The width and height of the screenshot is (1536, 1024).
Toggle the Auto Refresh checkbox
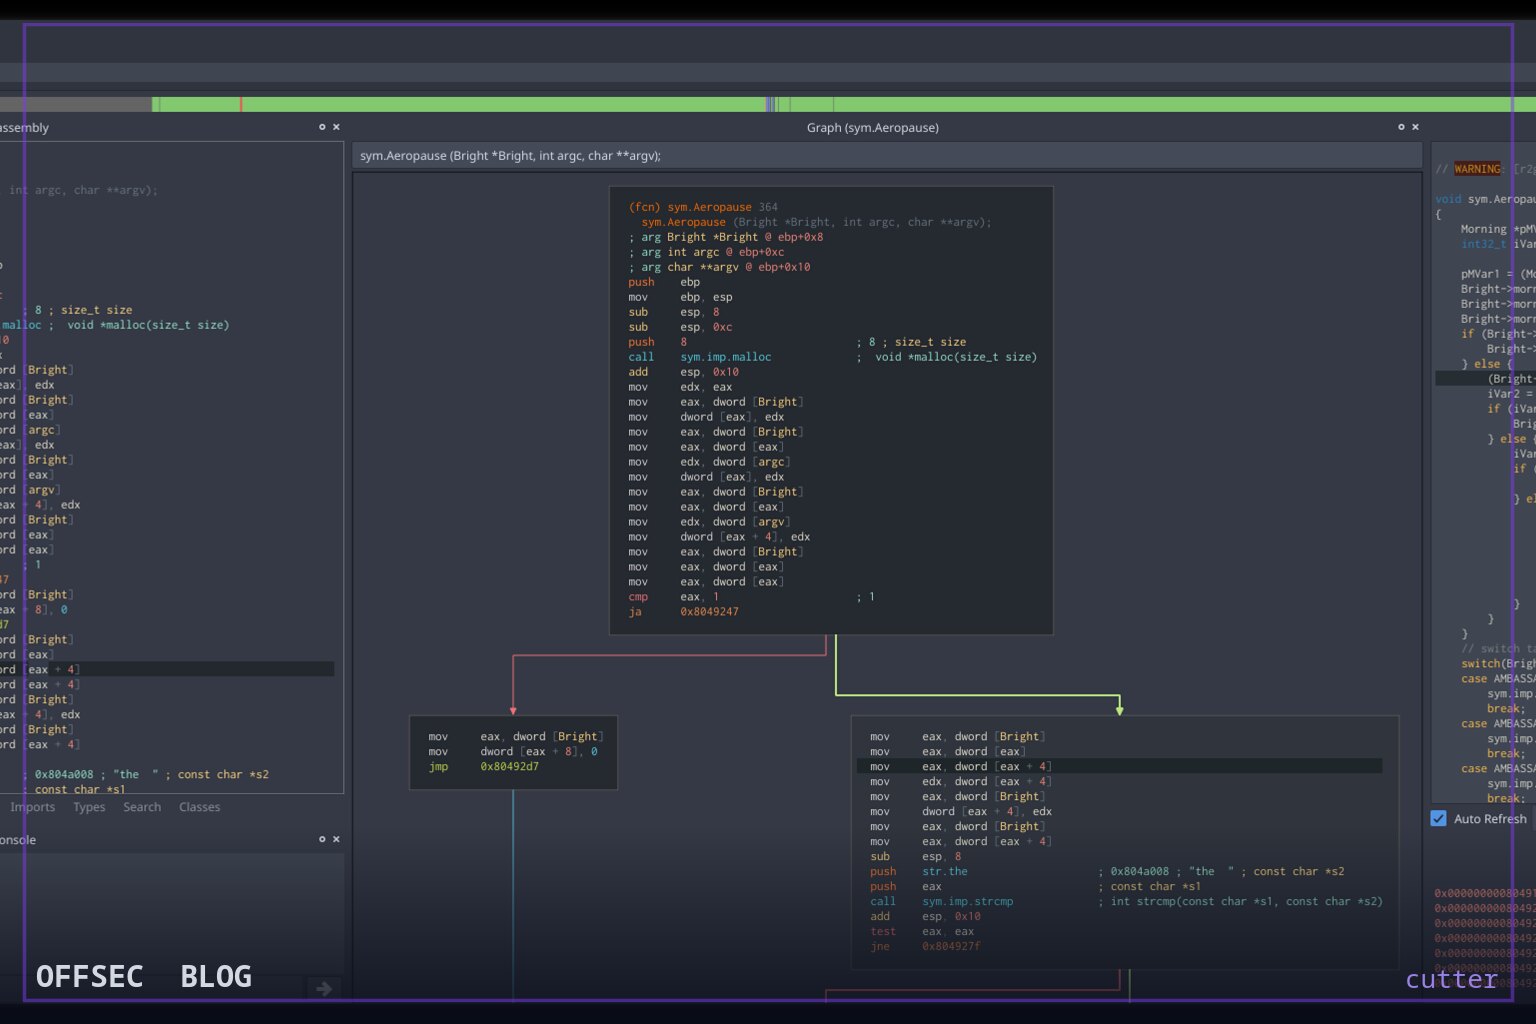[1439, 818]
